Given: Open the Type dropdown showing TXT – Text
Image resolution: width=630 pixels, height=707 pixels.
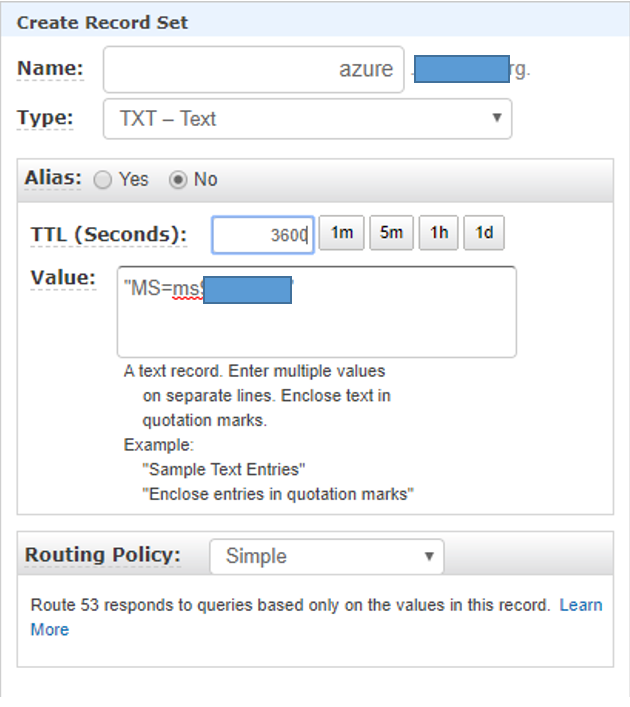Looking at the screenshot, I should [307, 118].
